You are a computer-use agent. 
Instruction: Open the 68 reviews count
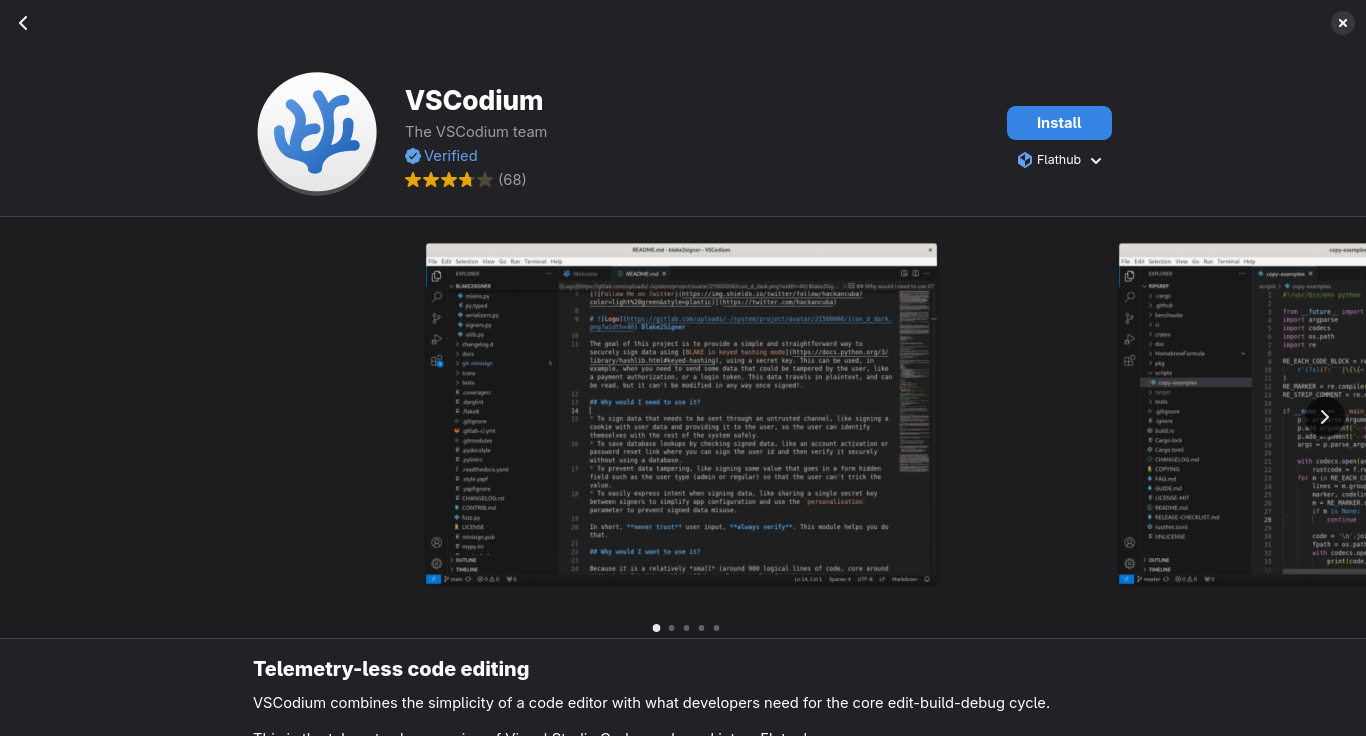[x=512, y=180]
